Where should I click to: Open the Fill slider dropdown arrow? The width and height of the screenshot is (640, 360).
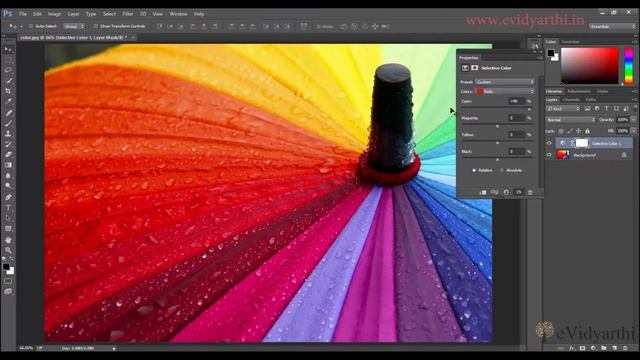coord(633,131)
